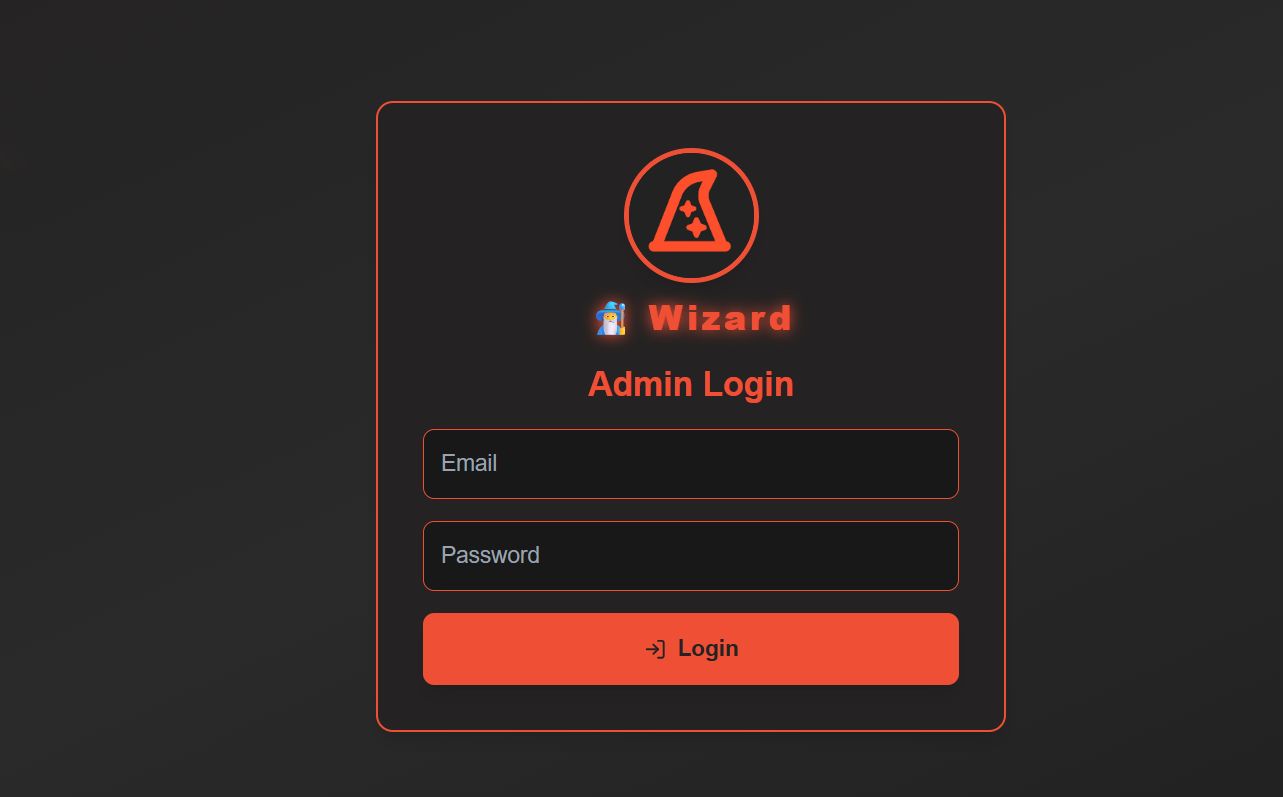
Task: Click the glowing Wizard title text
Action: pos(721,318)
